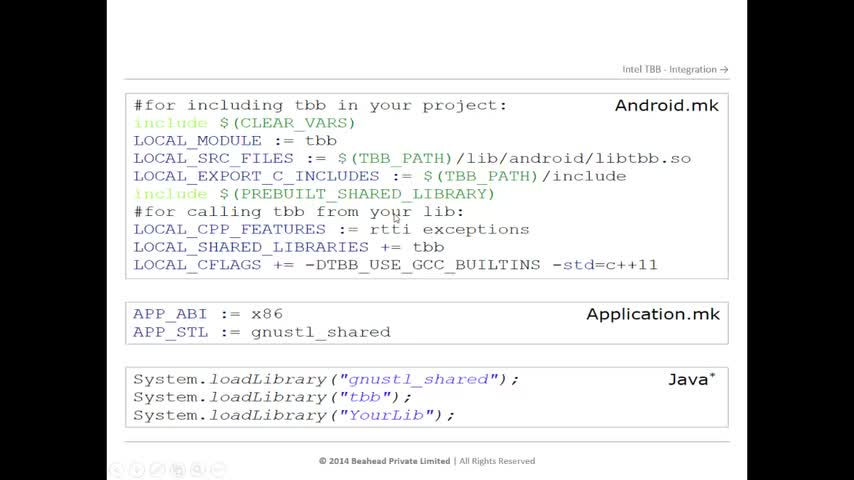
Task: Click the 'Java*' label
Action: pos(692,379)
